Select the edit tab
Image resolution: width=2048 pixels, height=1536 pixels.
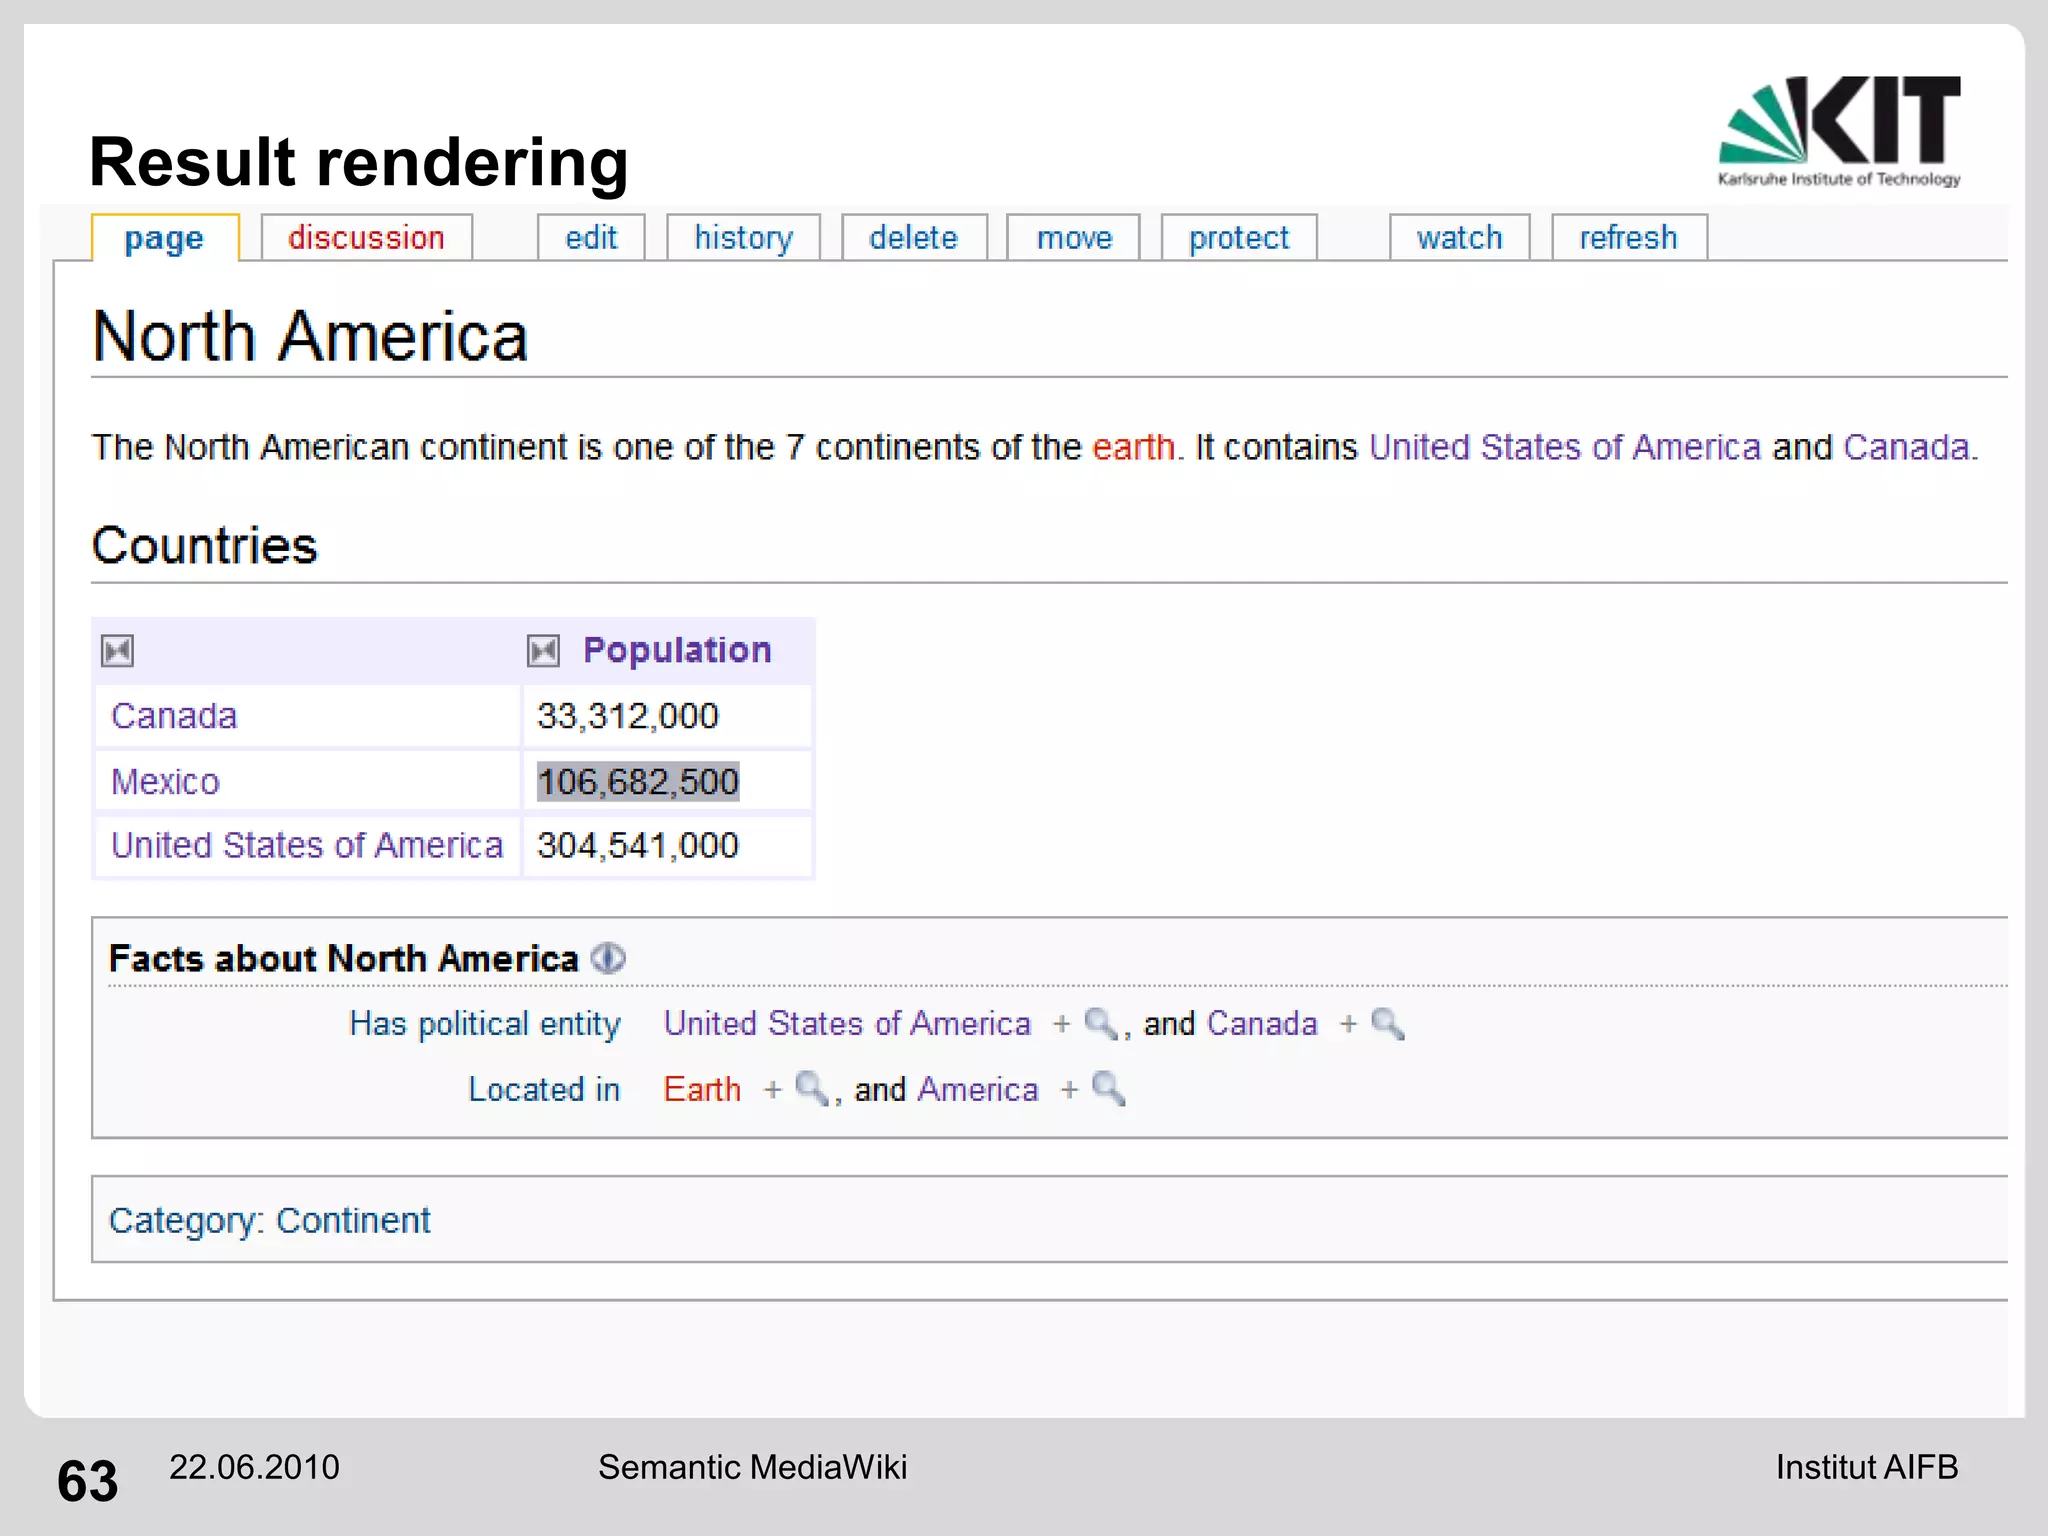[591, 238]
